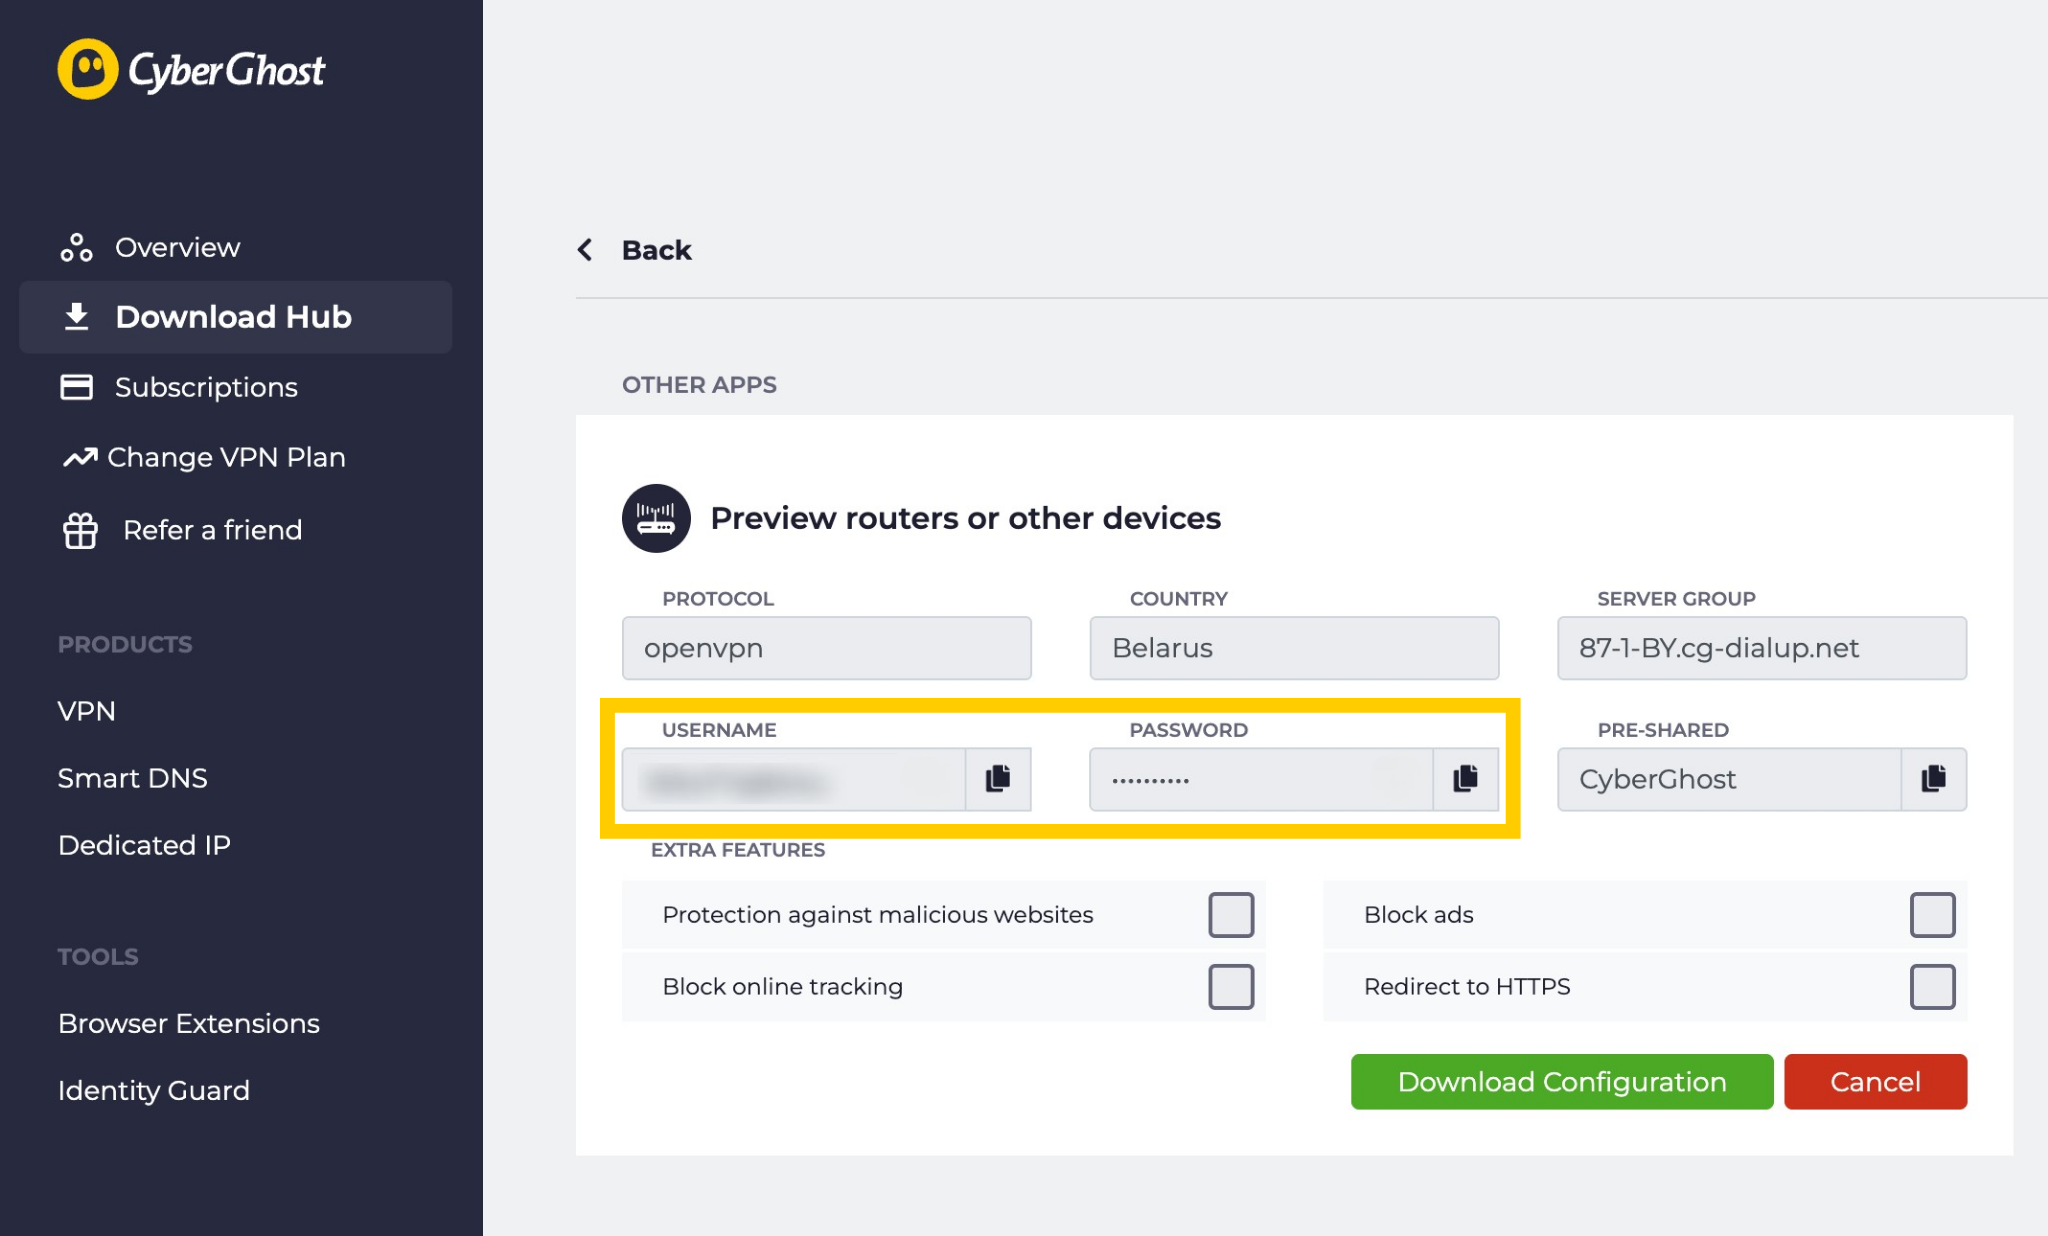
Task: Click the Download Hub arrow icon
Action: pos(77,316)
